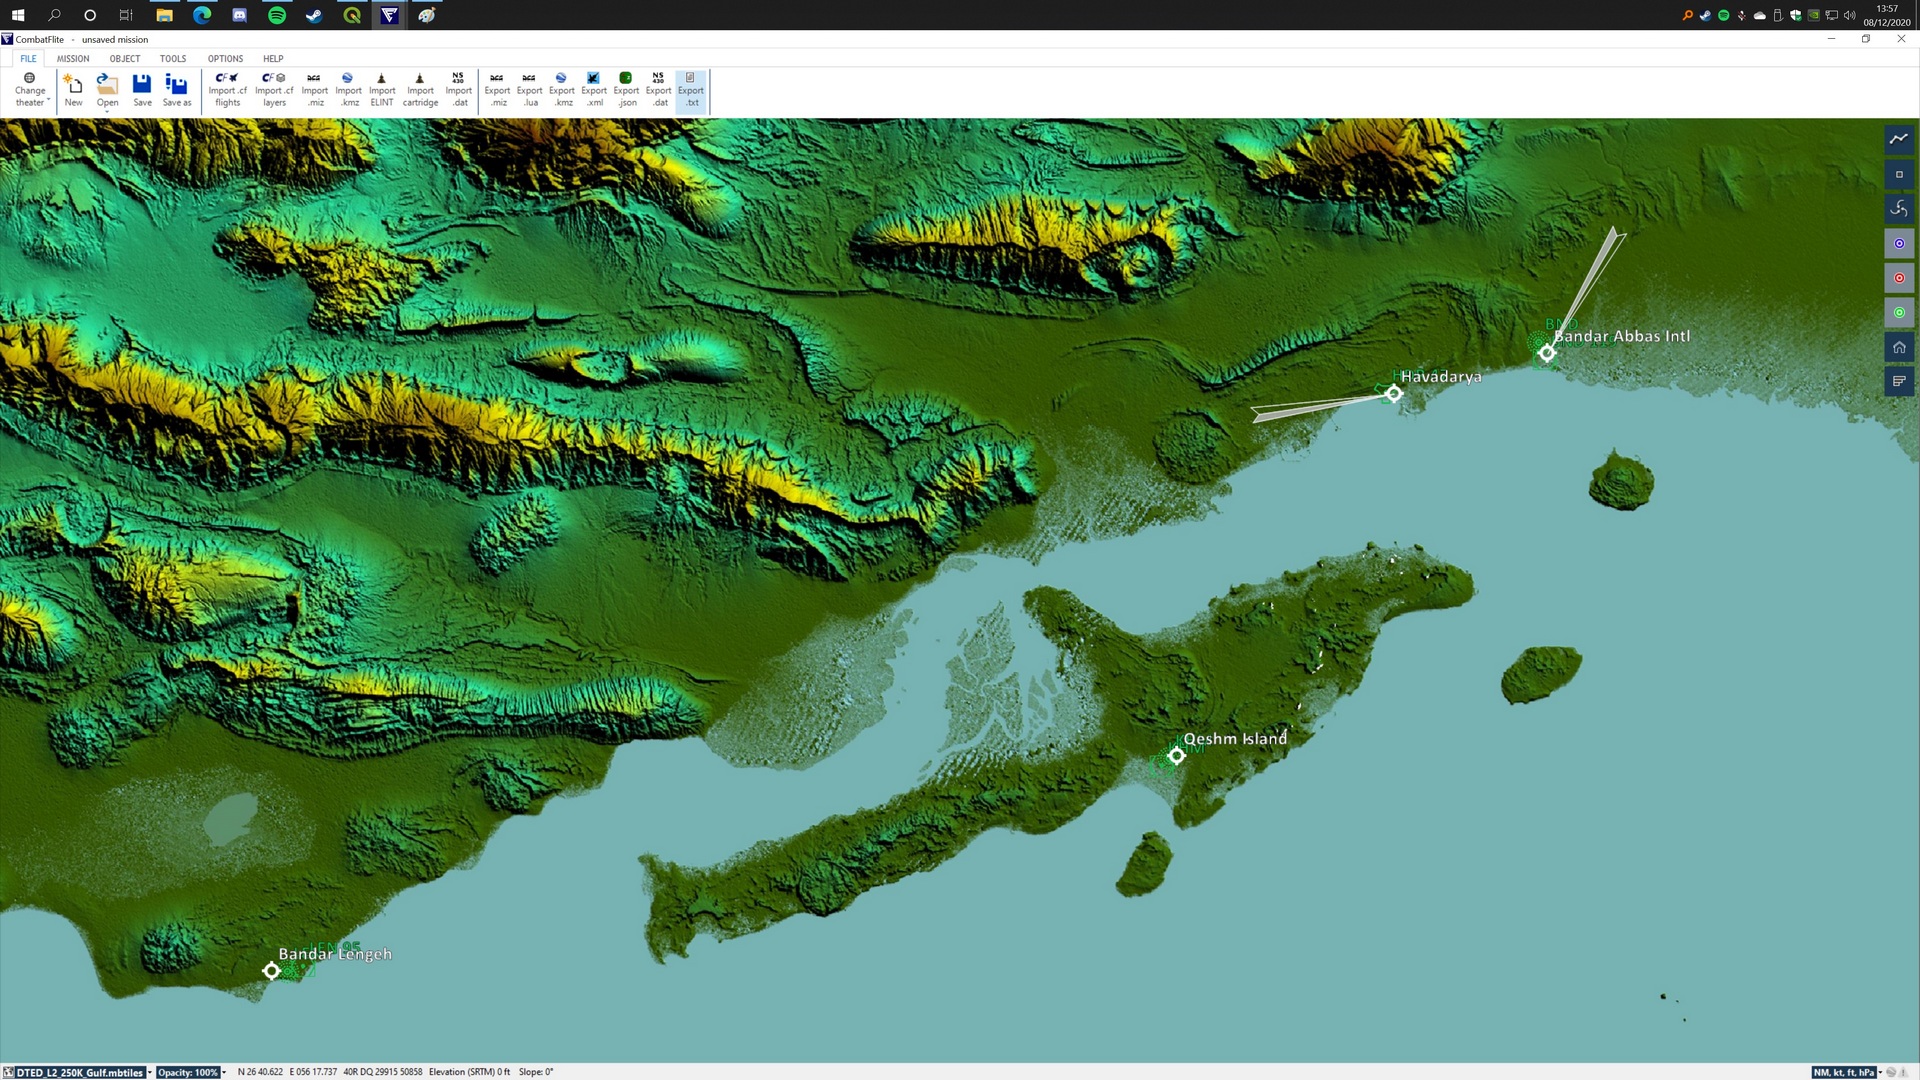The width and height of the screenshot is (1920, 1080).
Task: Expand the DTED map layer dropdown
Action: [x=150, y=1072]
